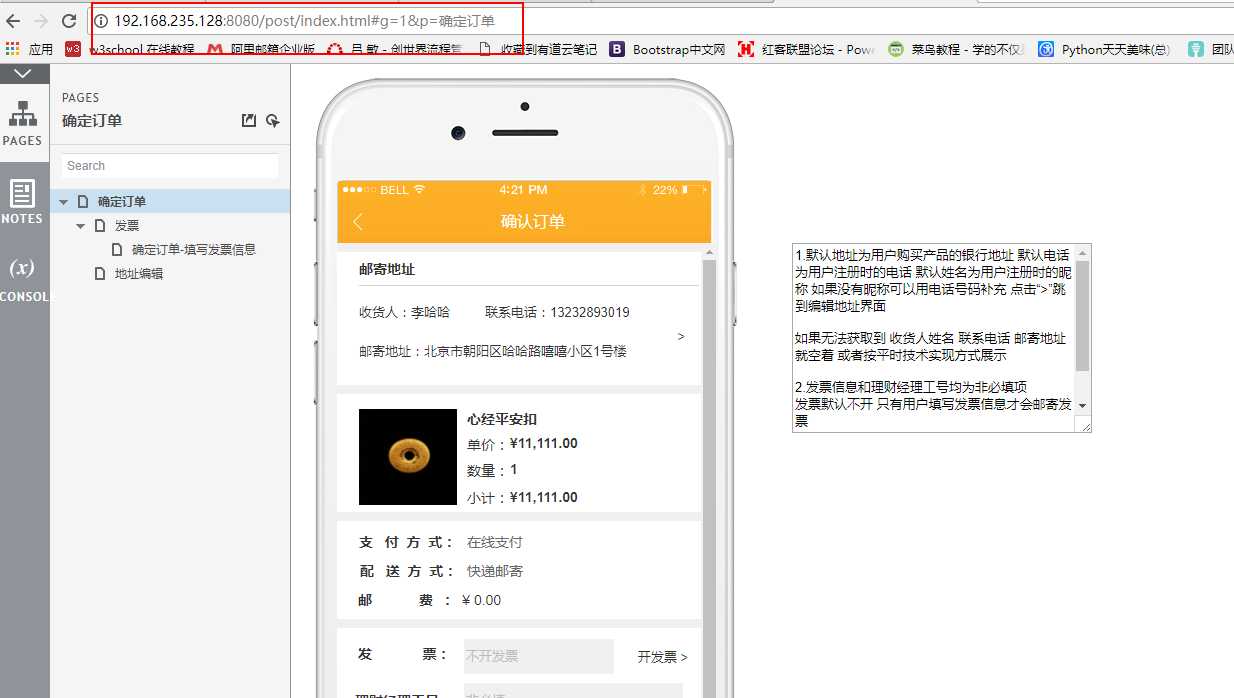The height and width of the screenshot is (698, 1234).
Task: Click the page icon beside 发票
Action: (x=100, y=226)
